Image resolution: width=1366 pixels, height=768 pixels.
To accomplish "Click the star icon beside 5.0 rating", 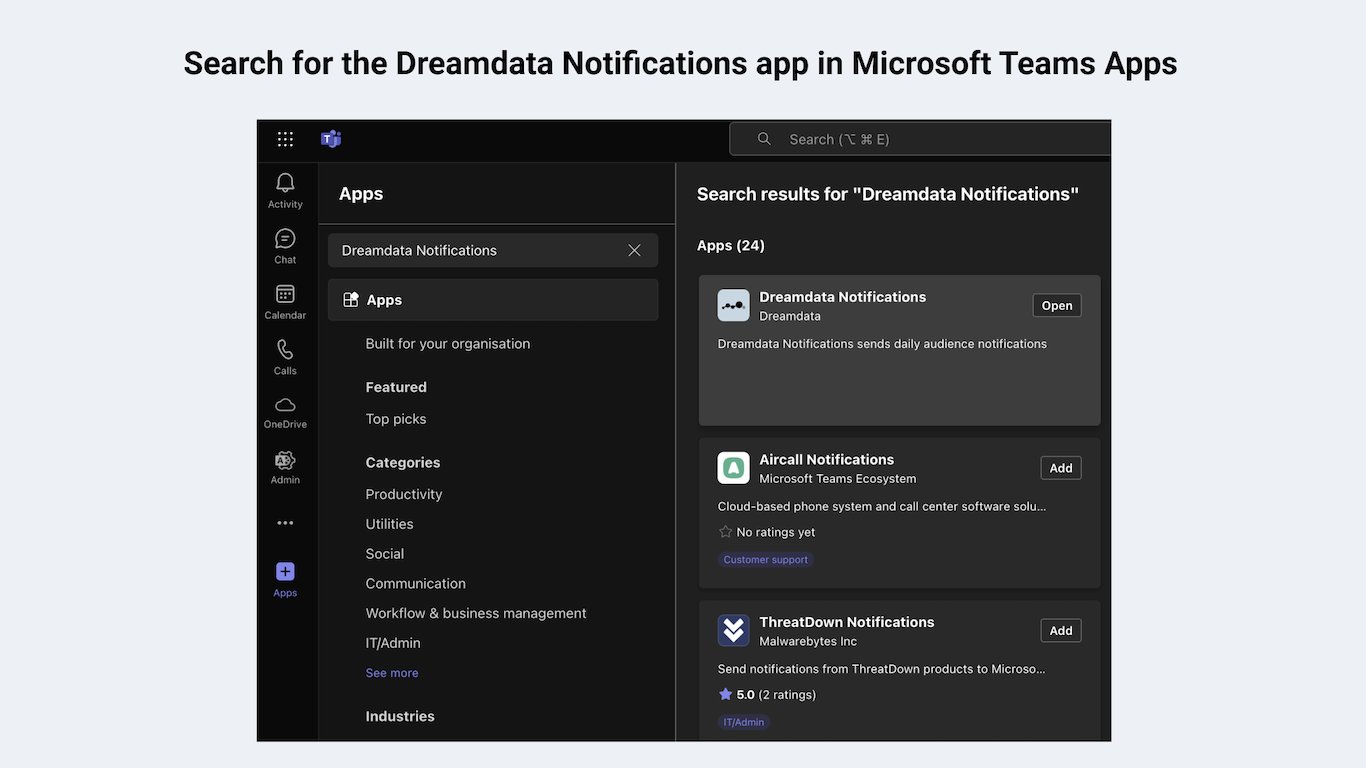I will 726,694.
